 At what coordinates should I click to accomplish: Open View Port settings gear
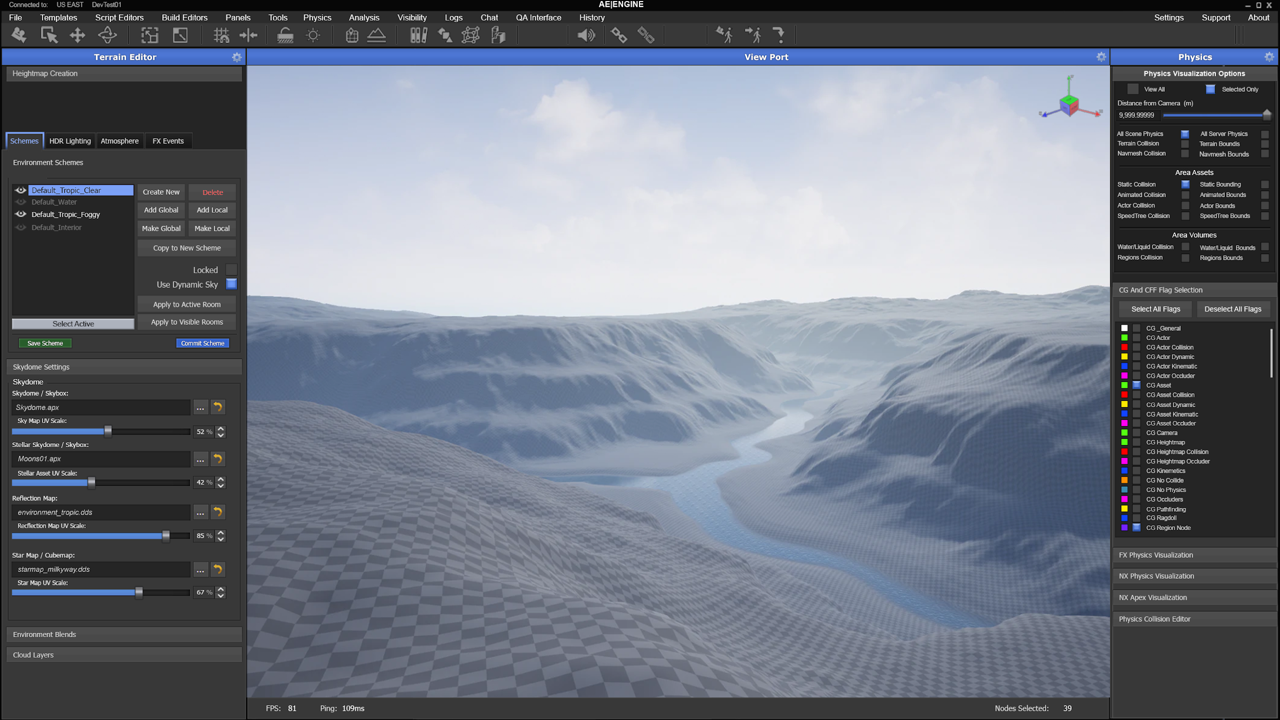coord(1101,57)
